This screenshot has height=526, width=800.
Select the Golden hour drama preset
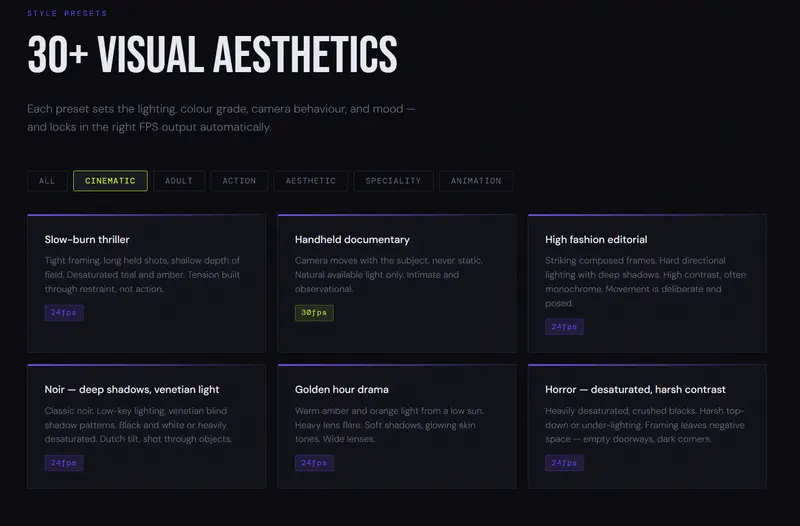(396, 426)
